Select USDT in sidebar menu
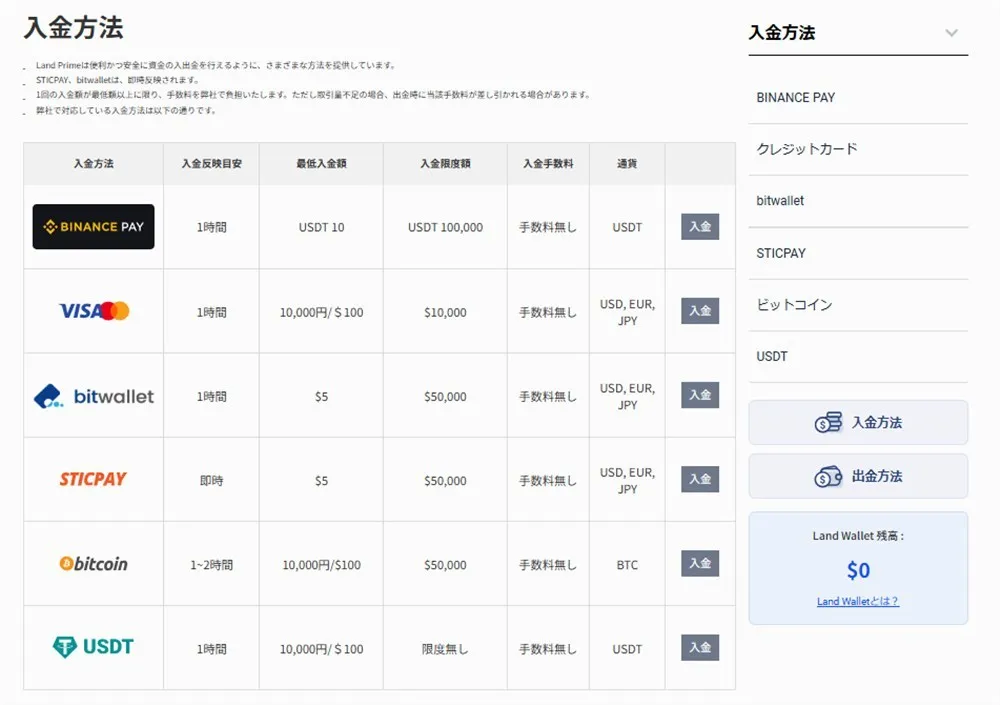The height and width of the screenshot is (705, 1000). click(858, 357)
